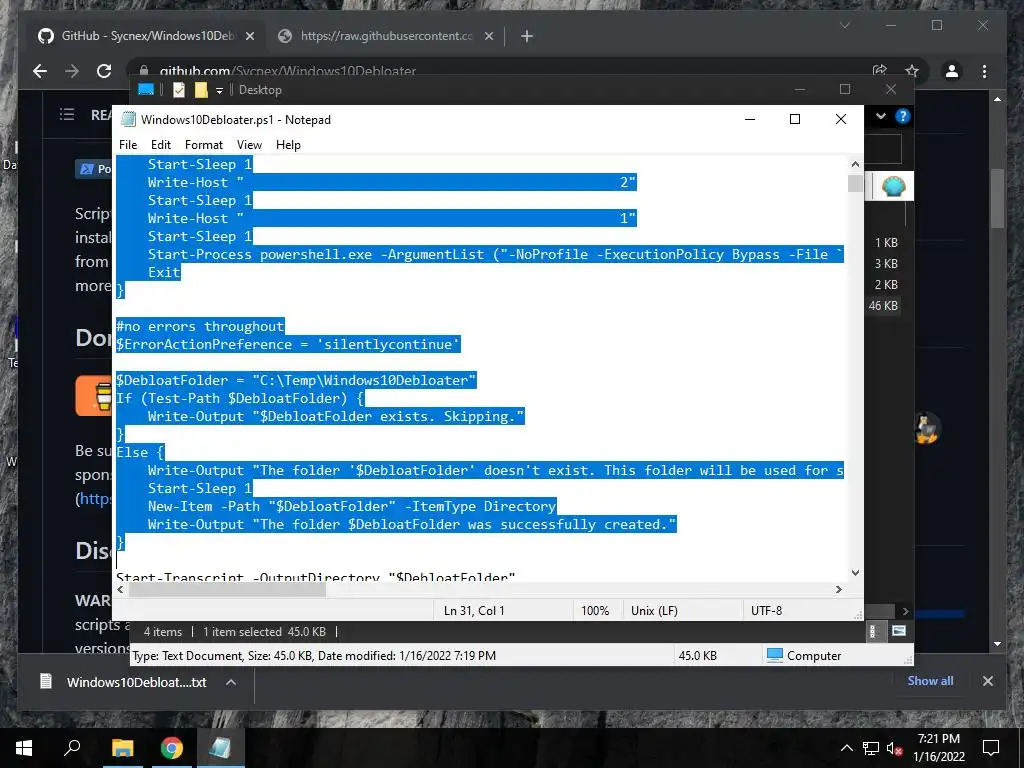Close the Chrome downloads bar
Viewport: 1024px width, 768px height.
point(987,681)
